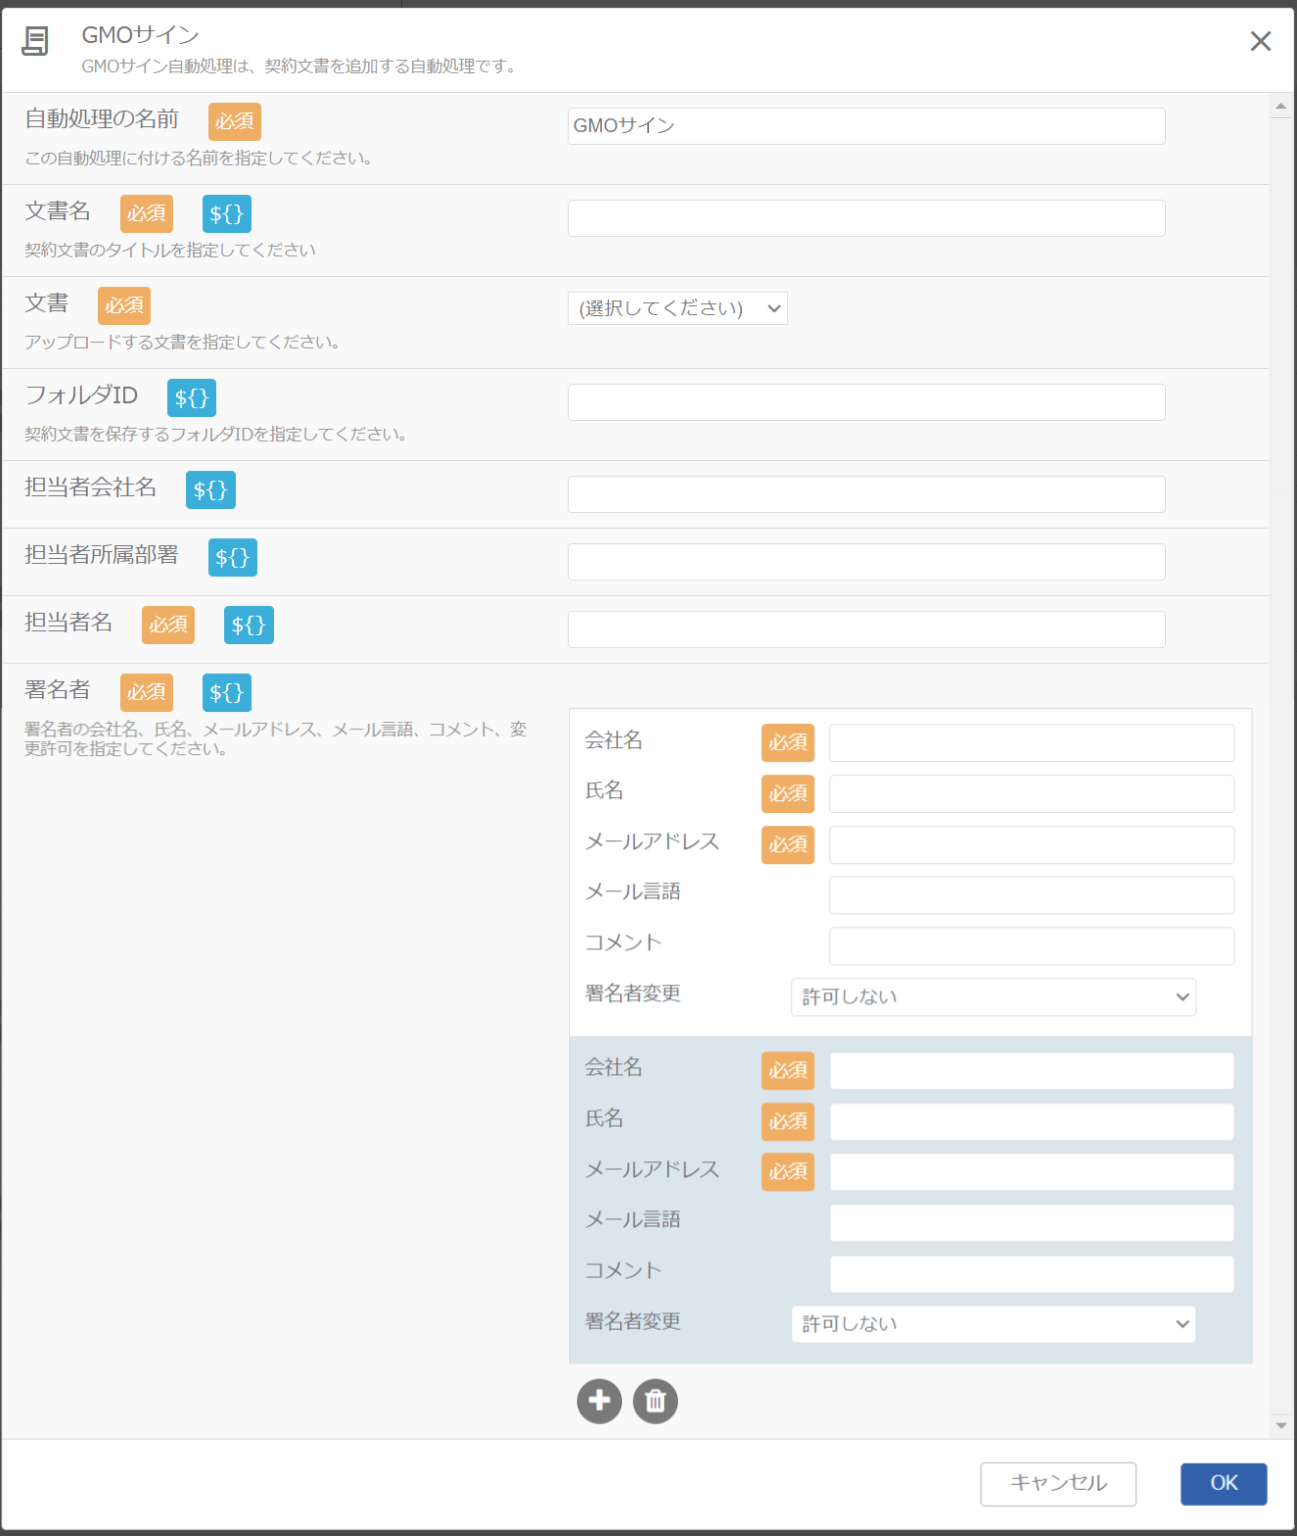Confirm with the OK button
The height and width of the screenshot is (1536, 1297).
tap(1224, 1484)
